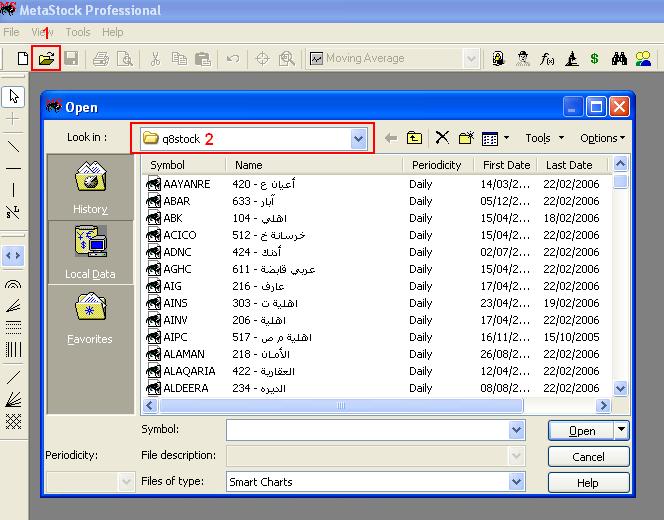This screenshot has width=664, height=520.
Task: Click the Undo arrow icon
Action: [x=232, y=58]
